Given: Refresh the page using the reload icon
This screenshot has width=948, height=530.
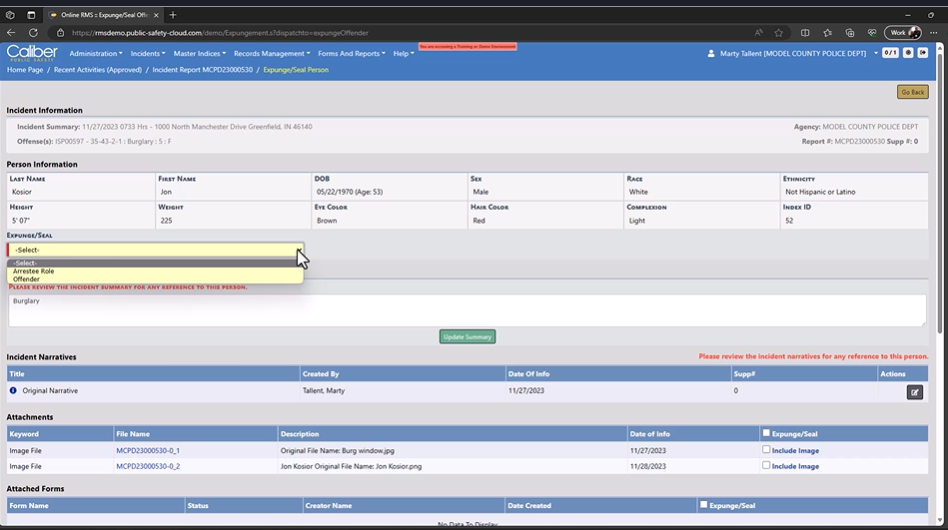Looking at the screenshot, I should [x=35, y=32].
